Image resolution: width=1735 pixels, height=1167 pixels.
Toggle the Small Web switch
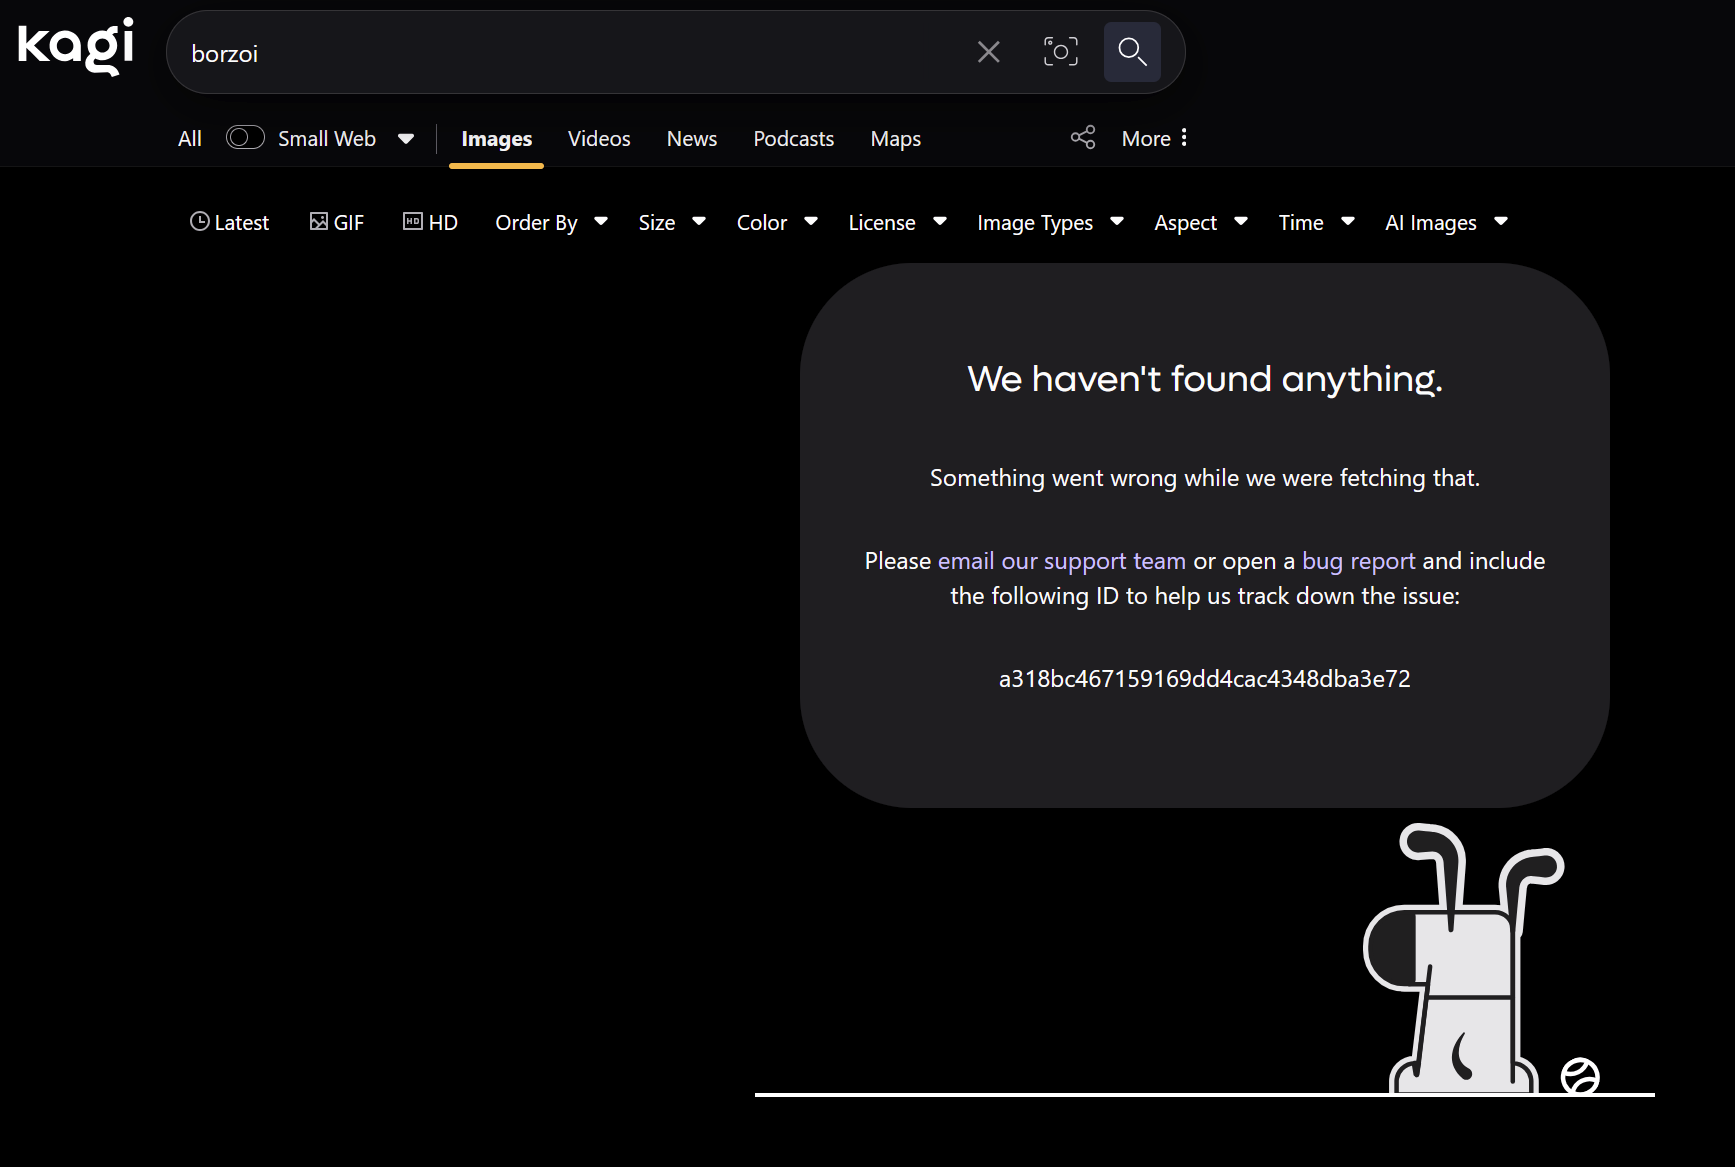pyautogui.click(x=245, y=138)
